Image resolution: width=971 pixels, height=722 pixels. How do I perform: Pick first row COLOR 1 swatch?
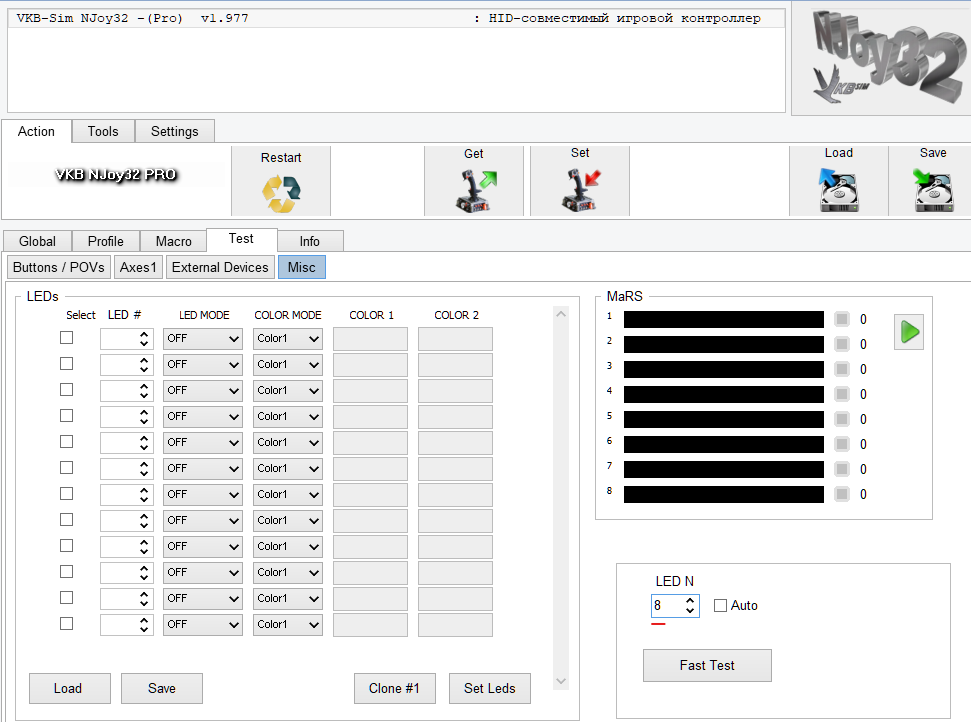[x=370, y=339]
